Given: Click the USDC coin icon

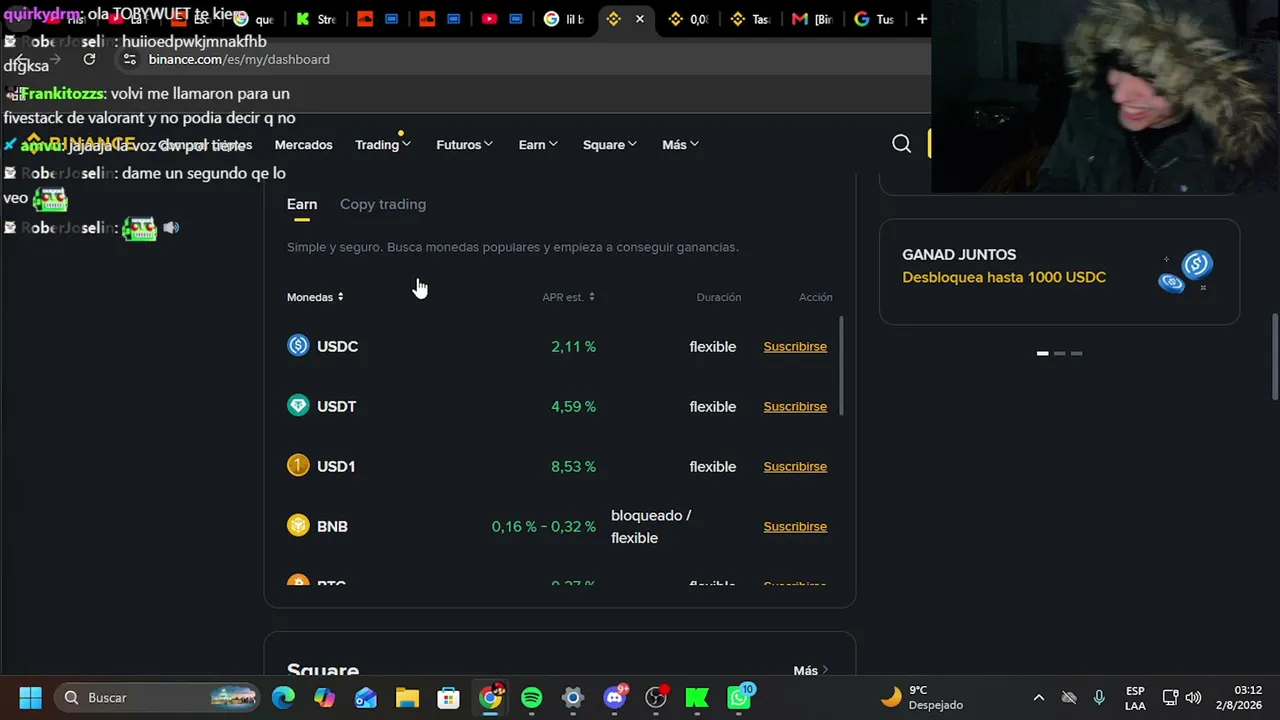Looking at the screenshot, I should (x=298, y=346).
